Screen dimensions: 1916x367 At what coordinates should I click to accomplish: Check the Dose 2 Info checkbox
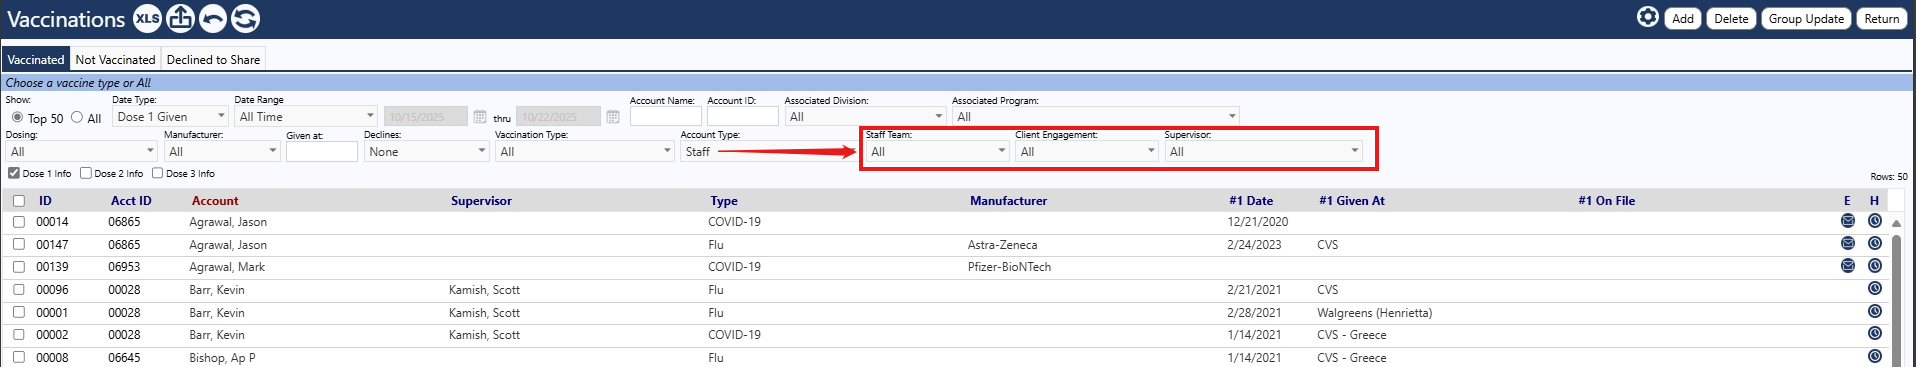pyautogui.click(x=86, y=173)
